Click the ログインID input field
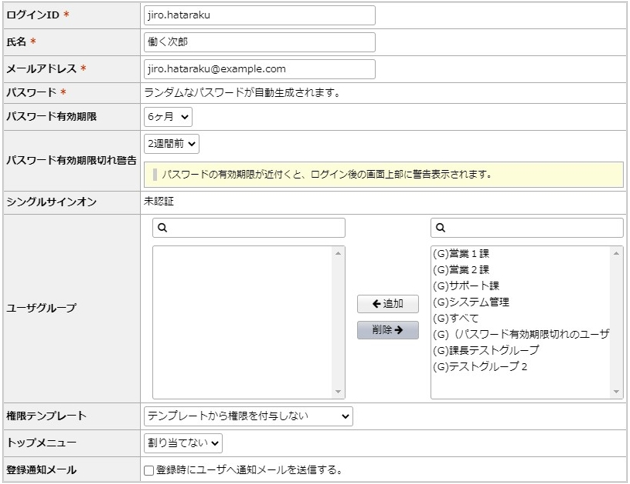The width and height of the screenshot is (630, 484). coord(260,15)
